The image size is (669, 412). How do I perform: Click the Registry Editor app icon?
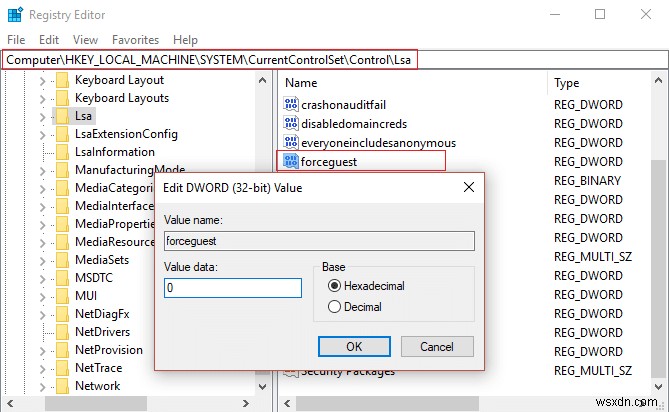[x=15, y=15]
